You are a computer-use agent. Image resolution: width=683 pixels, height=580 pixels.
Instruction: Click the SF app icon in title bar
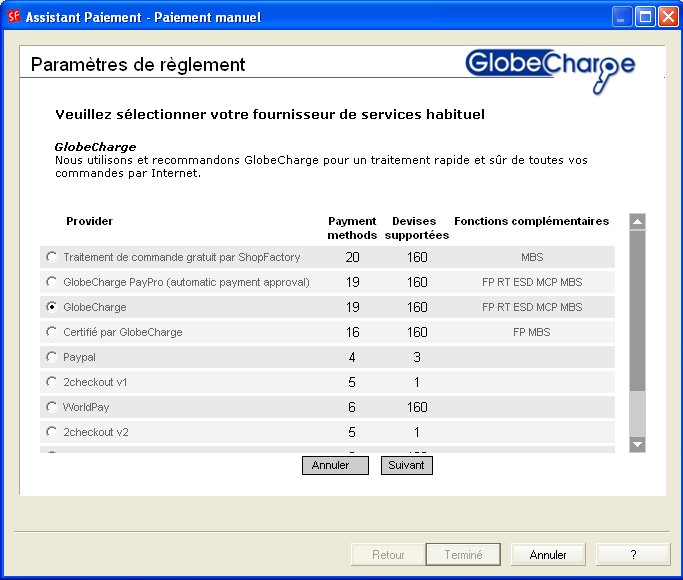pyautogui.click(x=14, y=17)
